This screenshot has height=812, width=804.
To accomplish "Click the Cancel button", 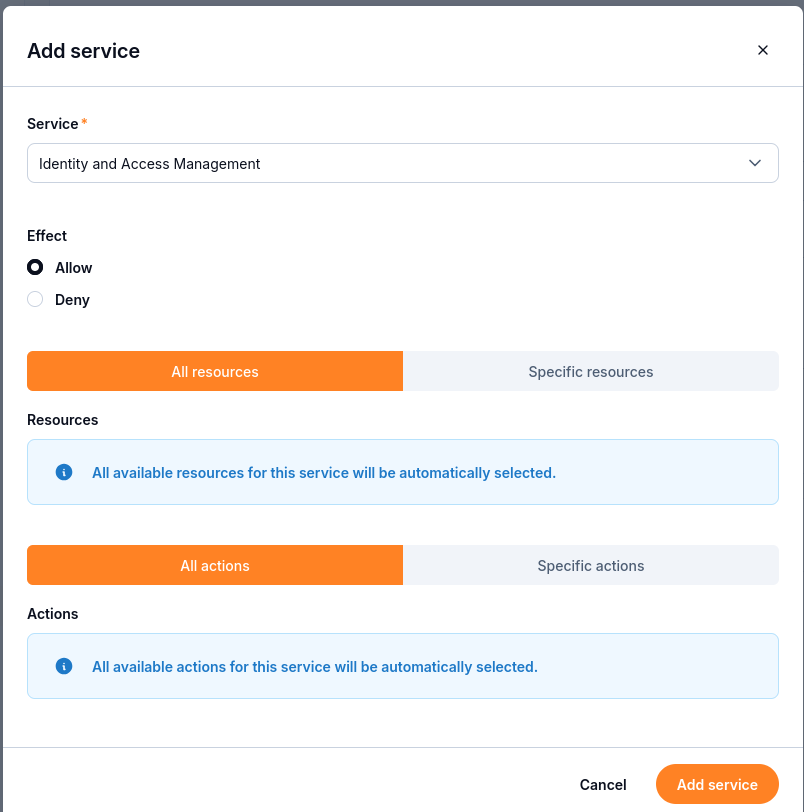I will point(603,785).
